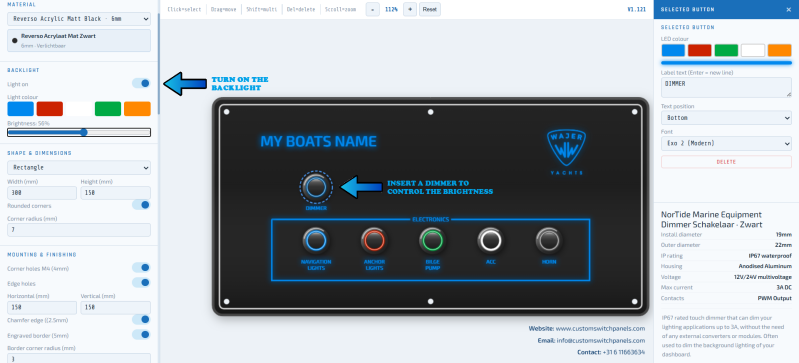
Task: Set LED colour to green
Action: coord(726,50)
